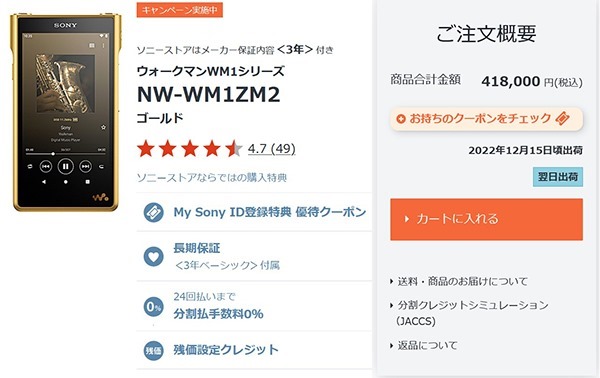Open お持ちのクーポンをチェック coupon button
The image size is (600, 378).
pos(486,119)
